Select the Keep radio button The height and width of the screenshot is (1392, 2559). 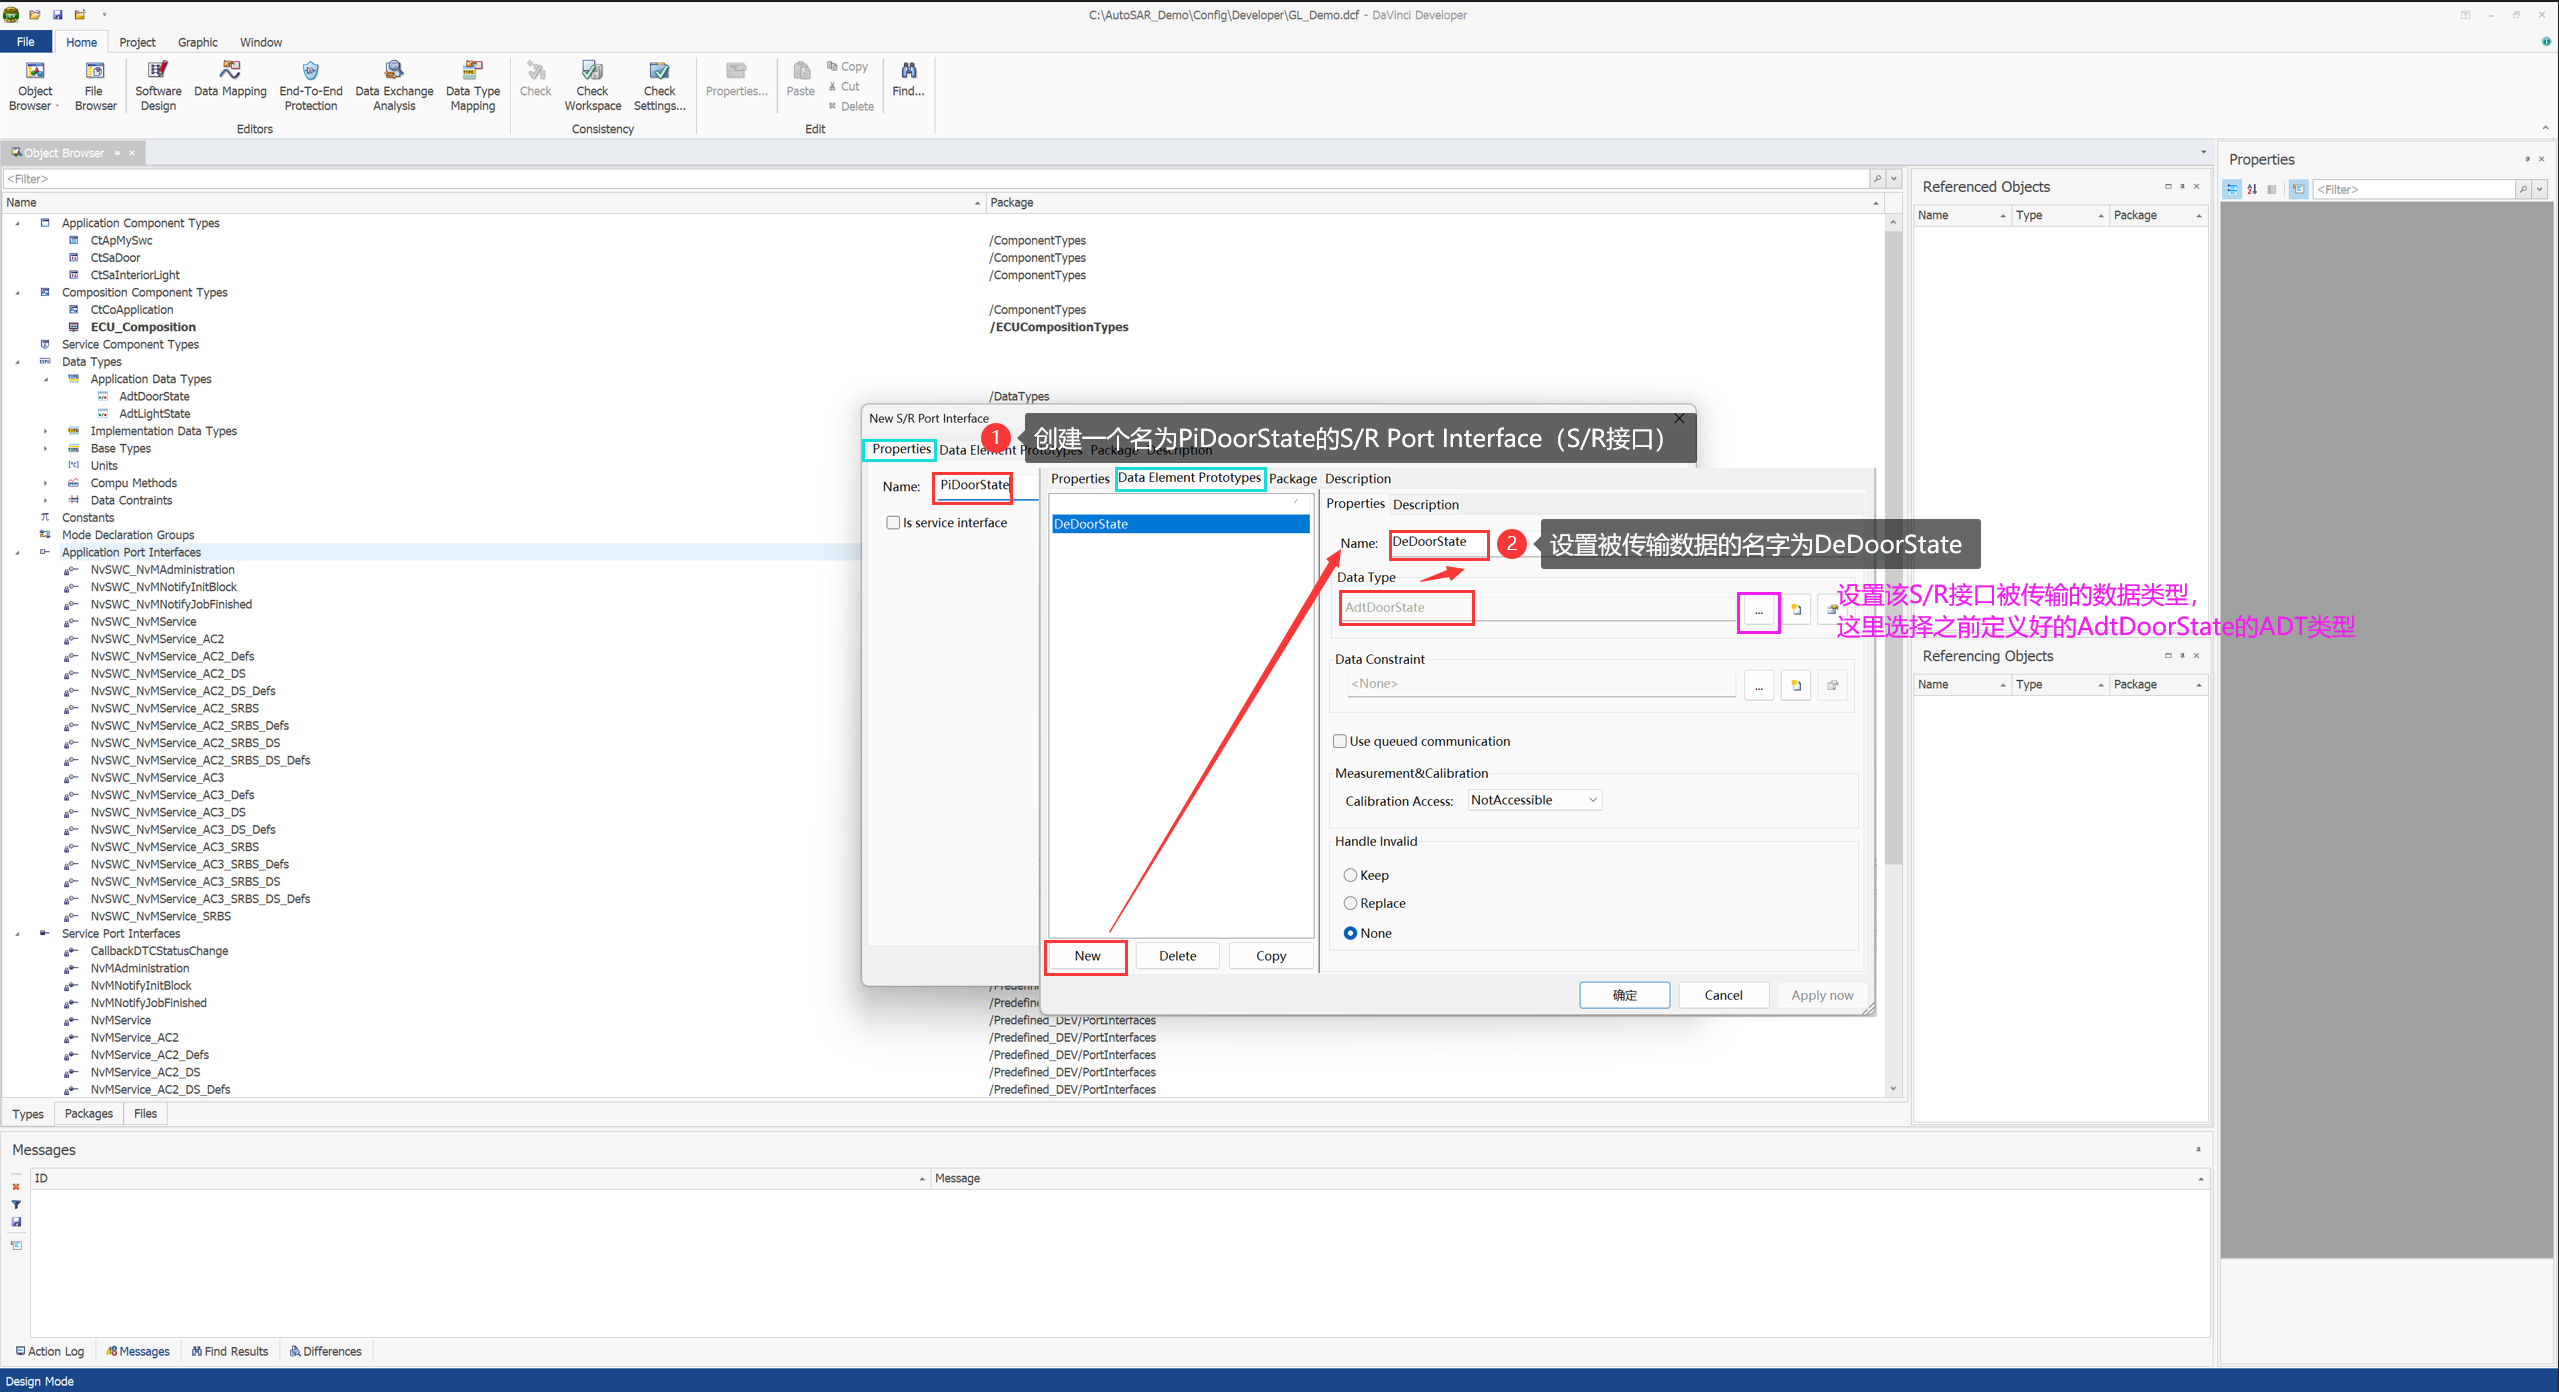(1350, 875)
